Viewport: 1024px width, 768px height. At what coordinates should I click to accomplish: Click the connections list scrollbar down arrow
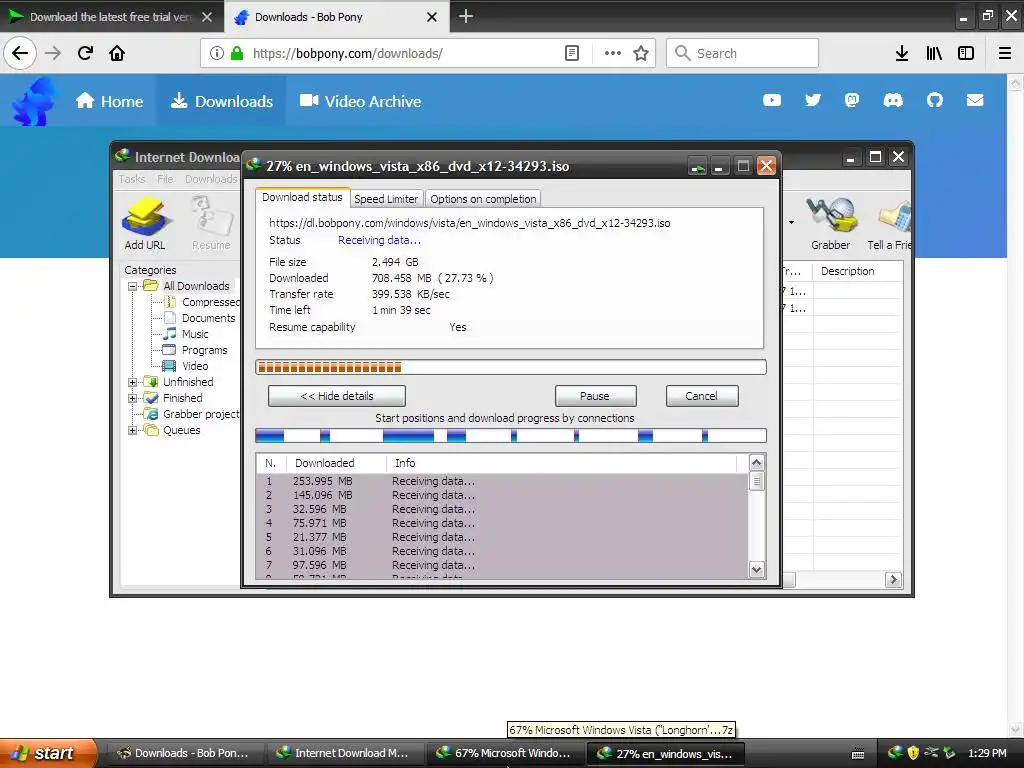[x=756, y=569]
